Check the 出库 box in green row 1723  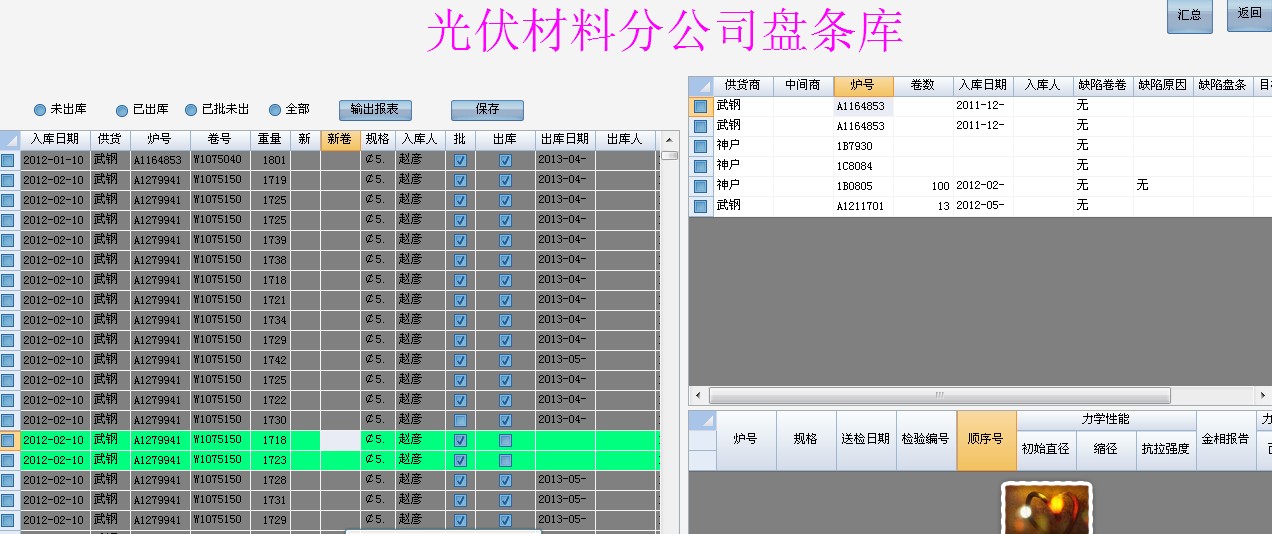pyautogui.click(x=505, y=460)
